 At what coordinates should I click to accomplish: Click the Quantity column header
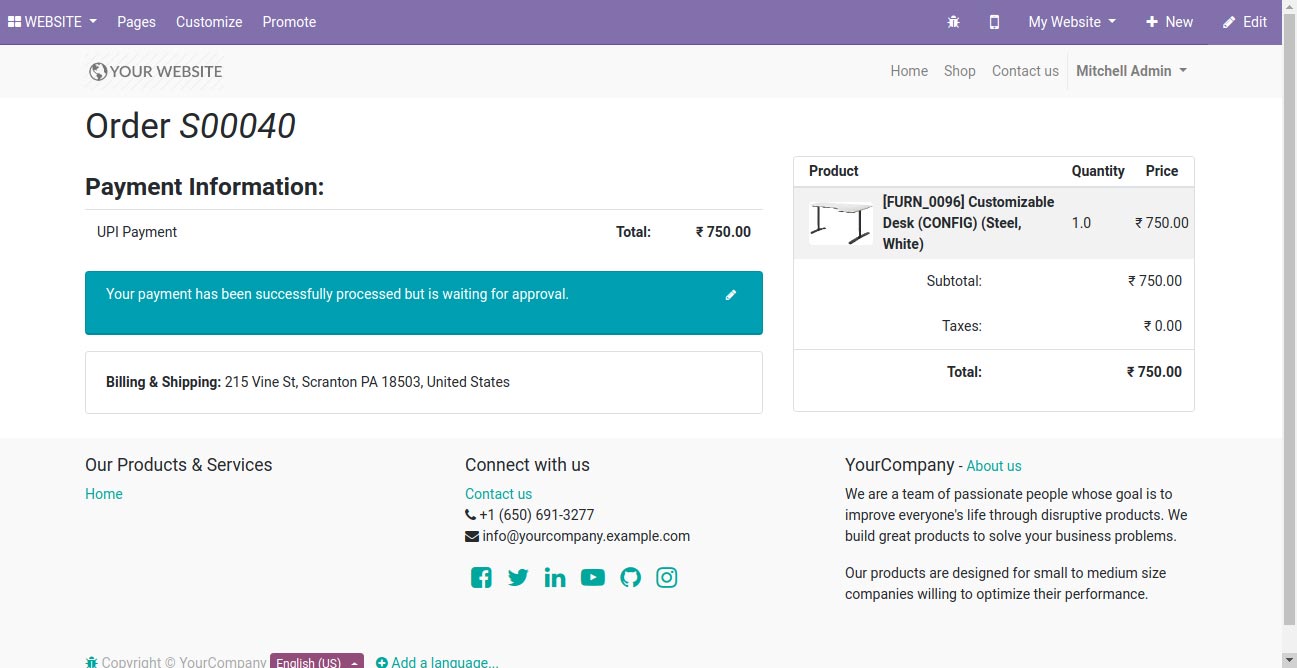tap(1098, 171)
